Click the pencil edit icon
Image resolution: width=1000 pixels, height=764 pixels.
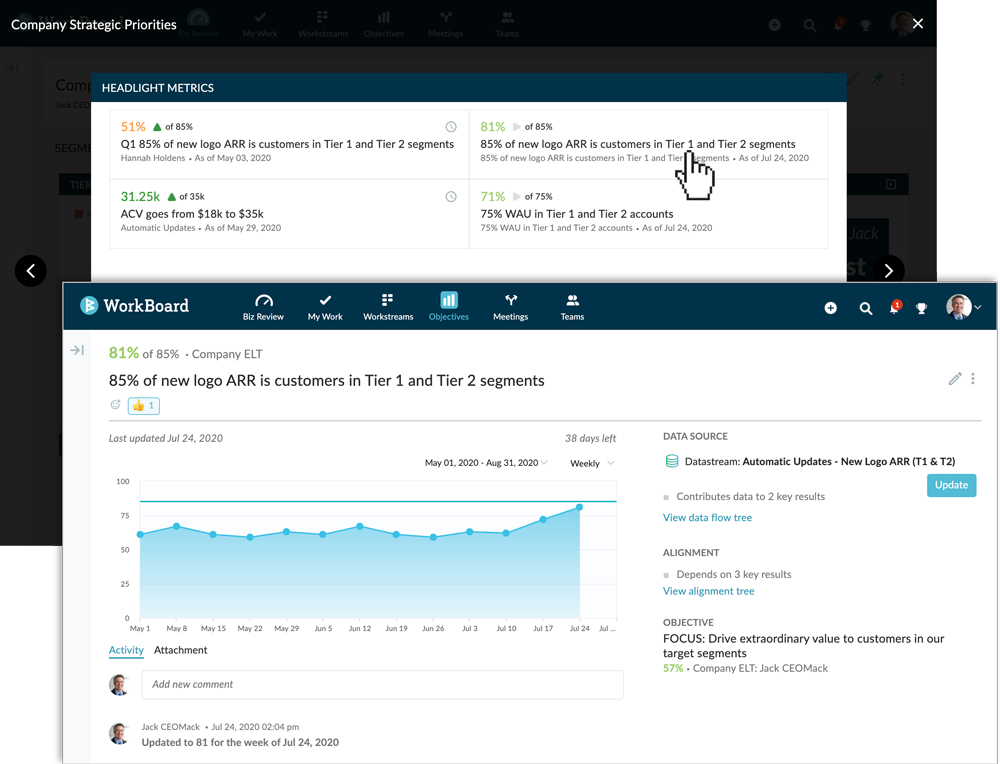[955, 379]
